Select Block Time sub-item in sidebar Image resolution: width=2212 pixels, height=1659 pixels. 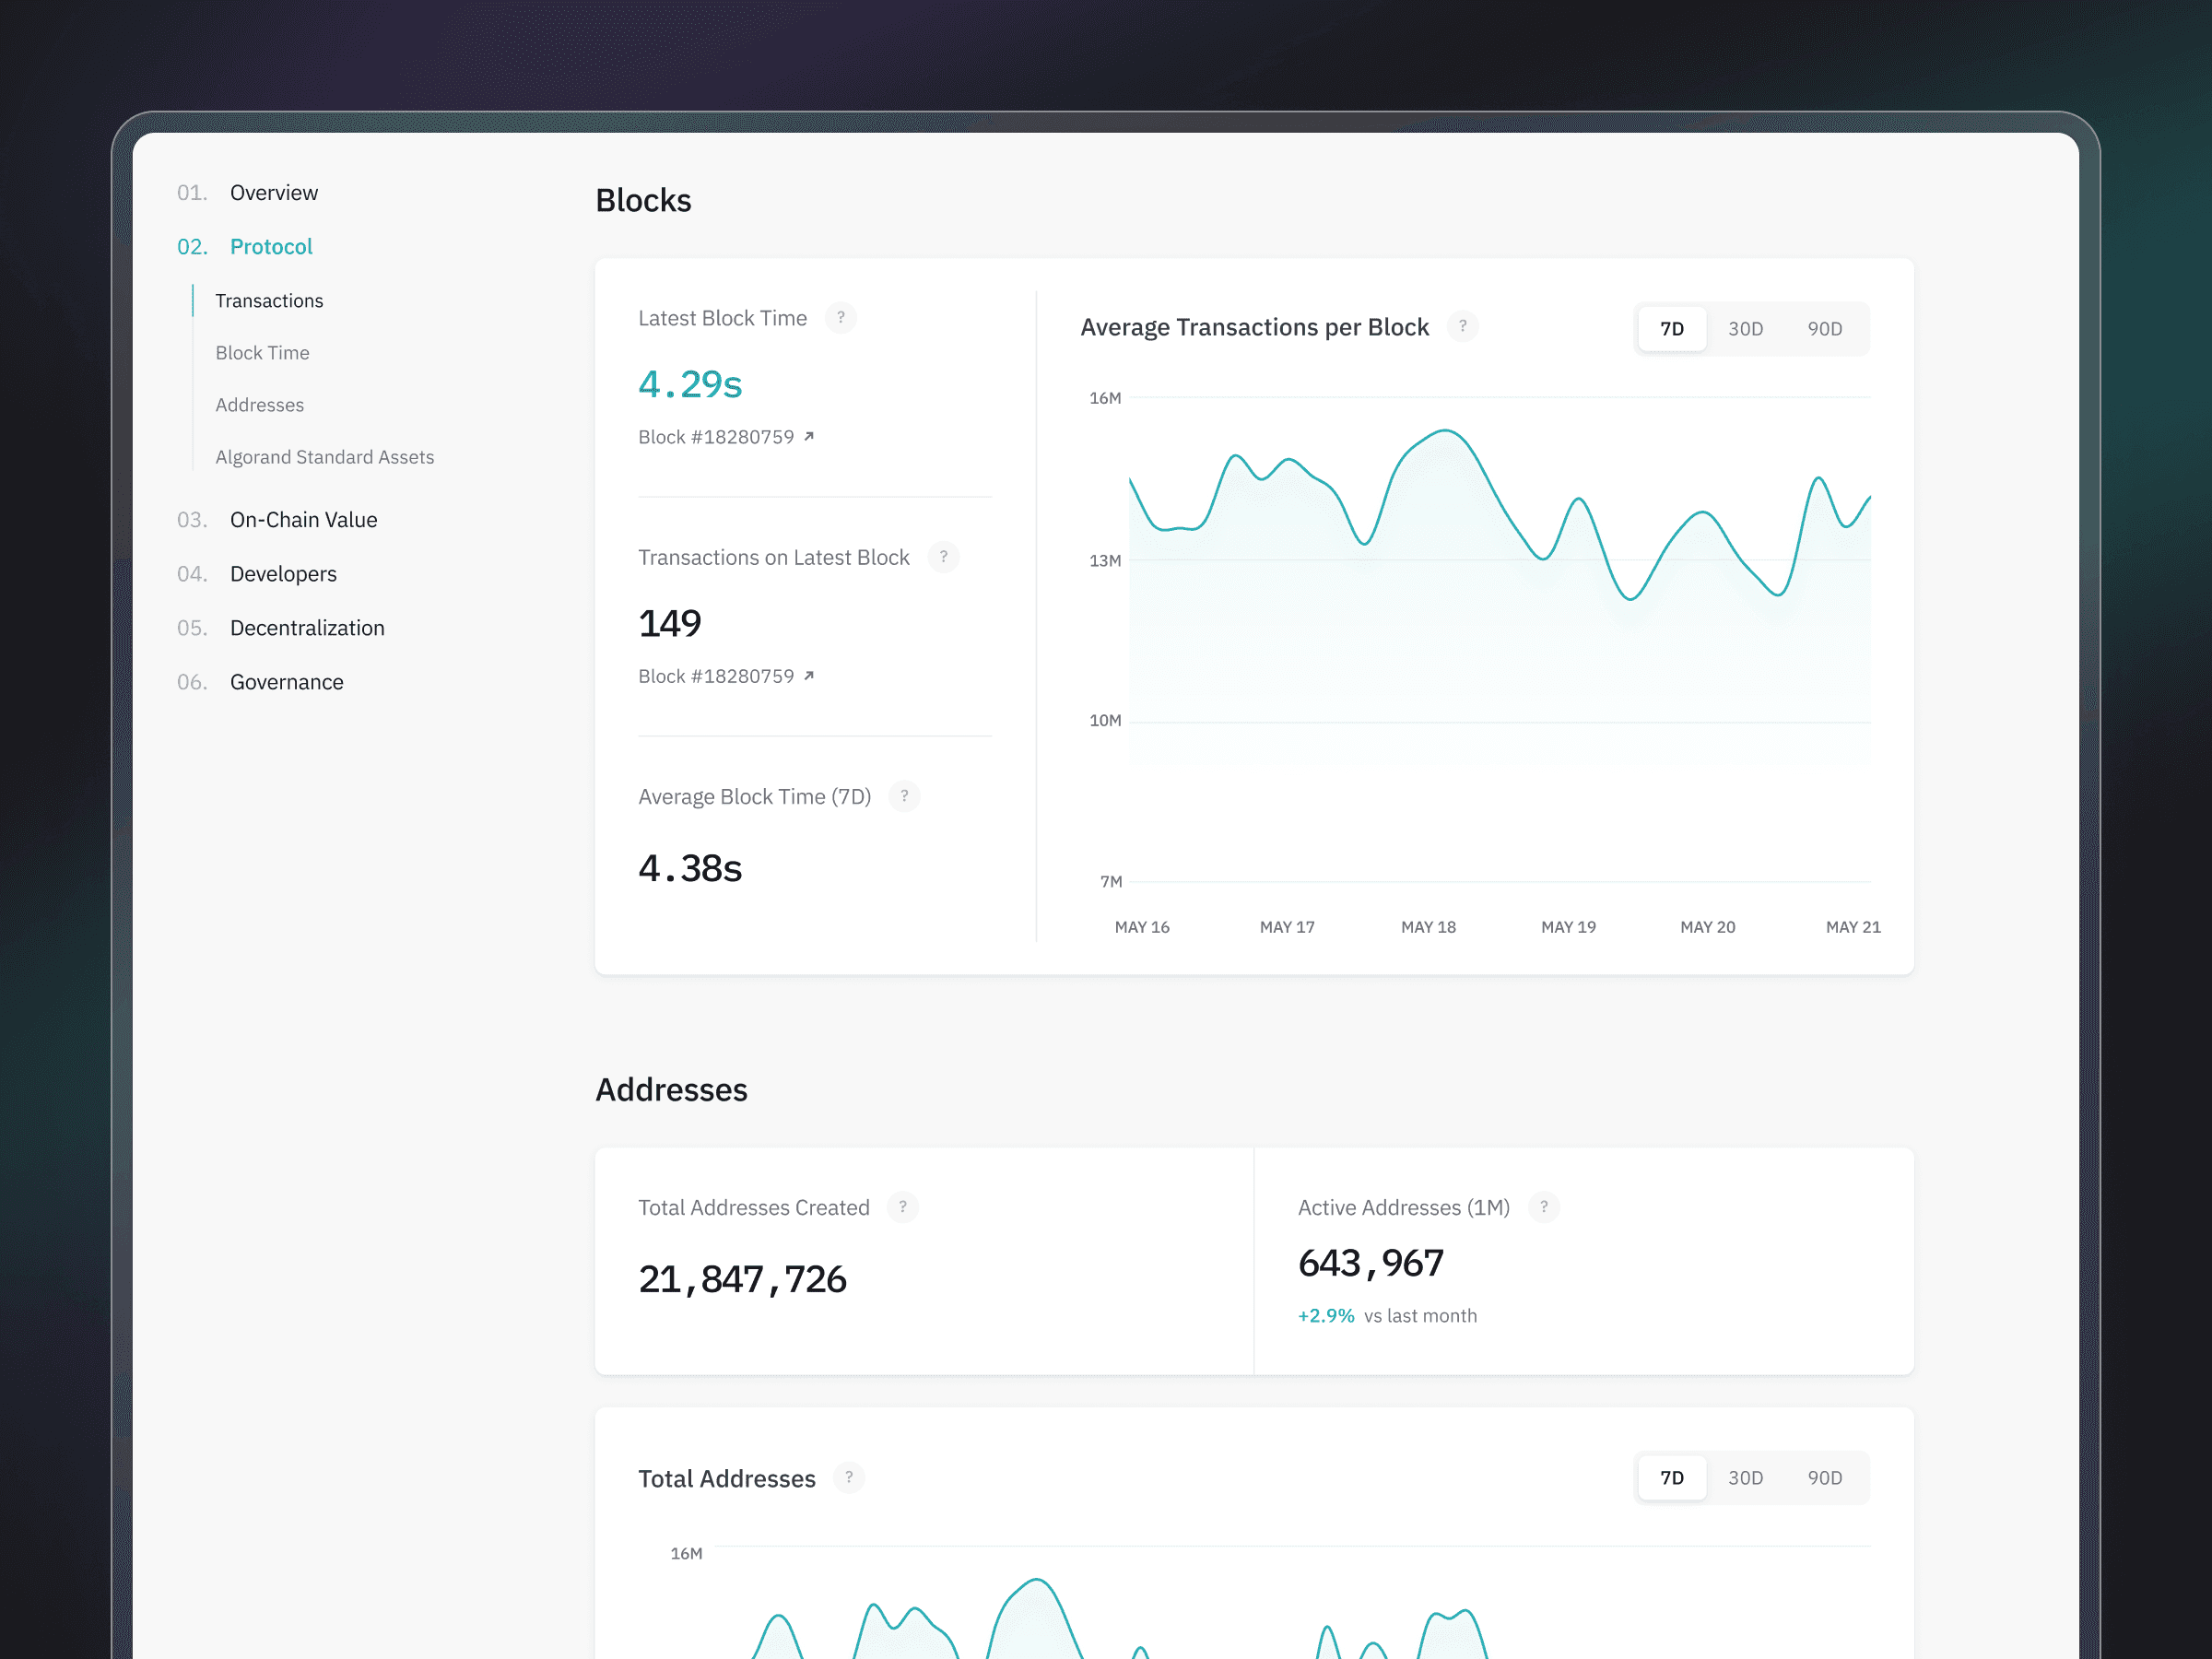pos(262,353)
